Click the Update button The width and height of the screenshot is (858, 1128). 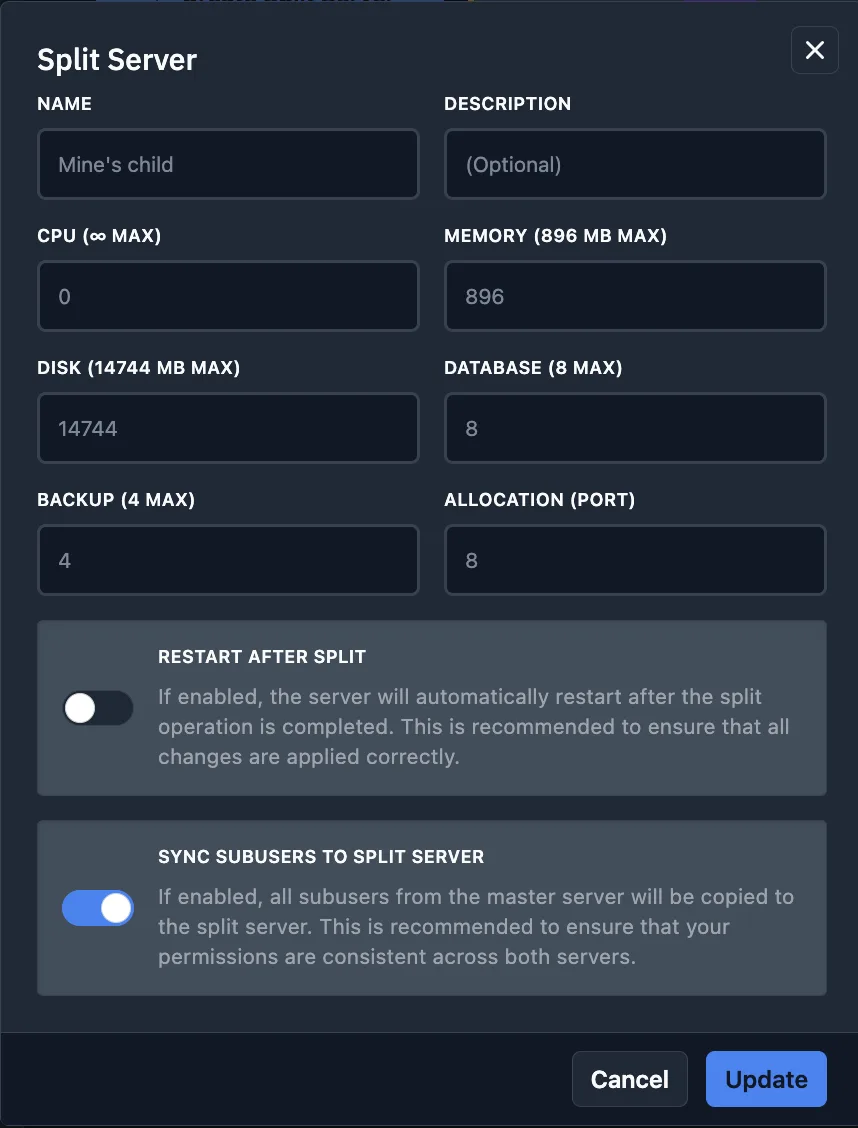point(766,1079)
